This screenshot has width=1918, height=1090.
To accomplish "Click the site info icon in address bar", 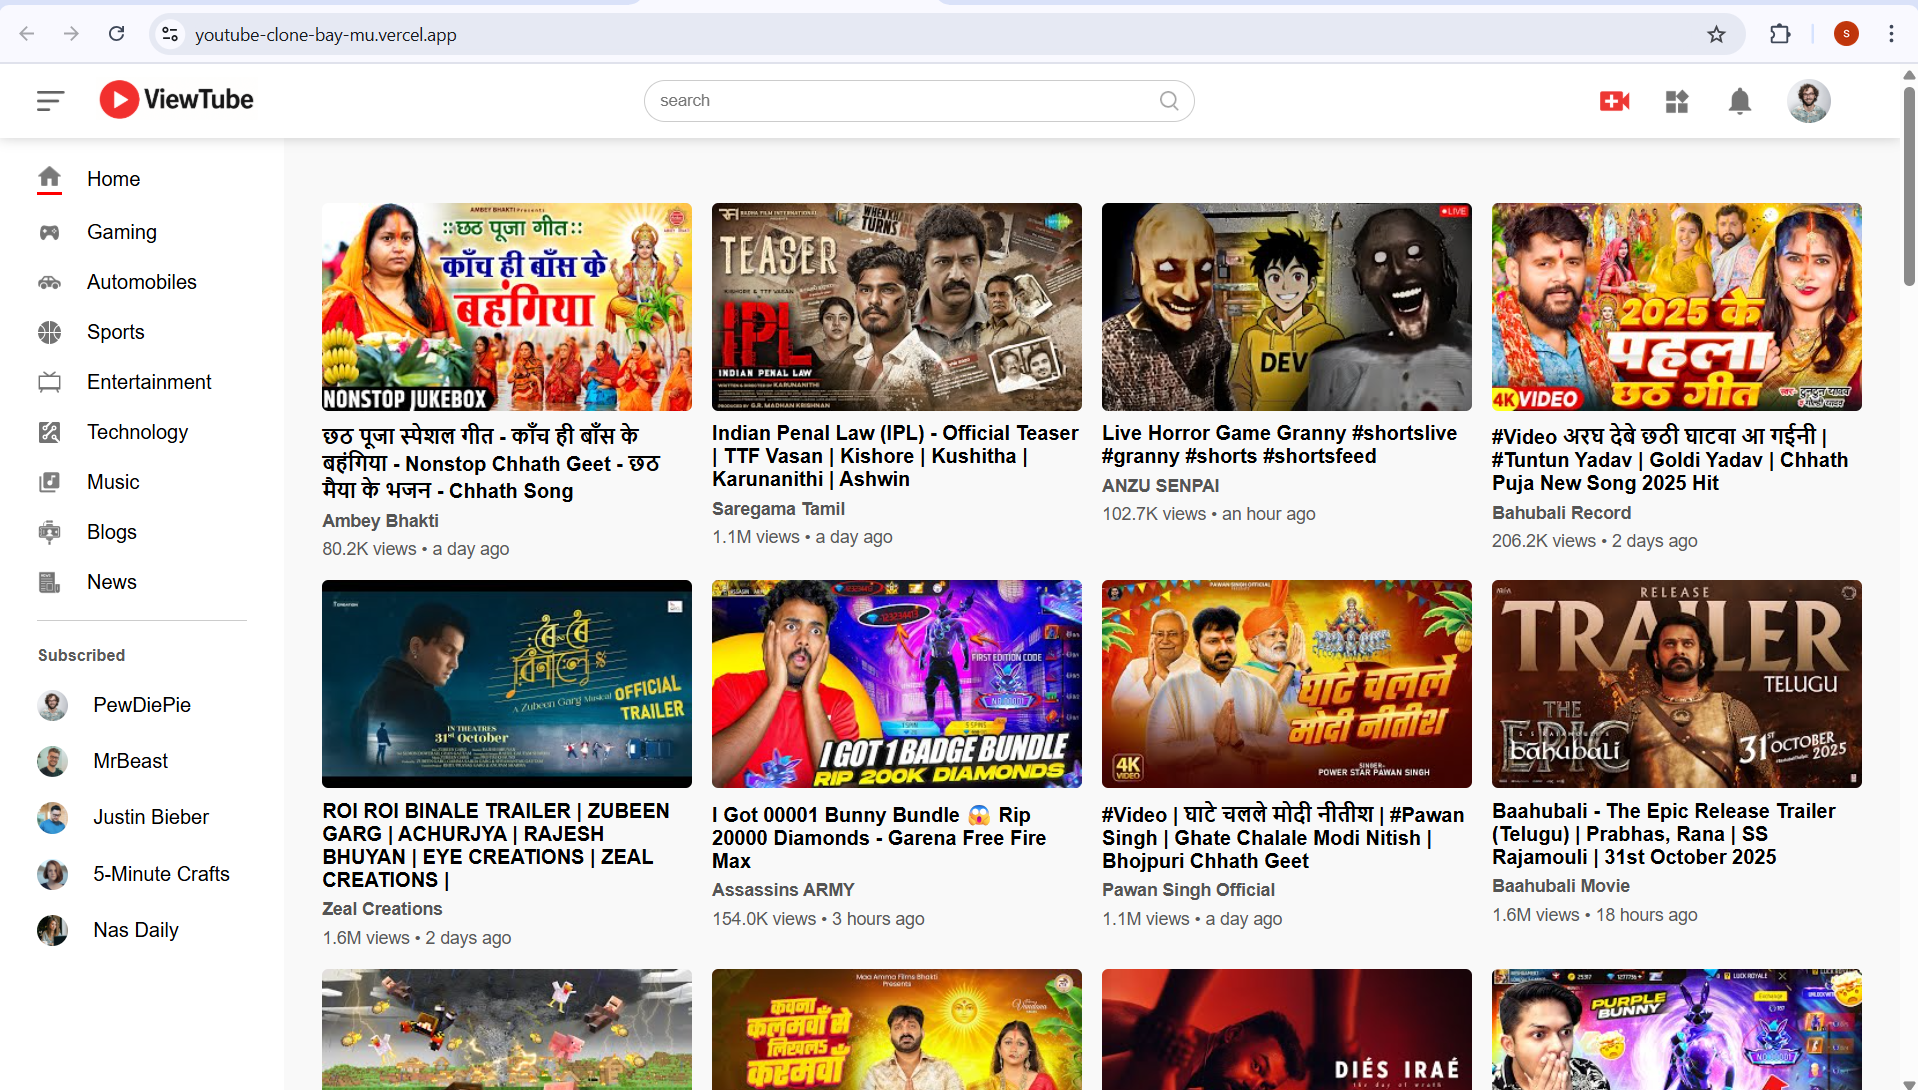I will pyautogui.click(x=169, y=33).
